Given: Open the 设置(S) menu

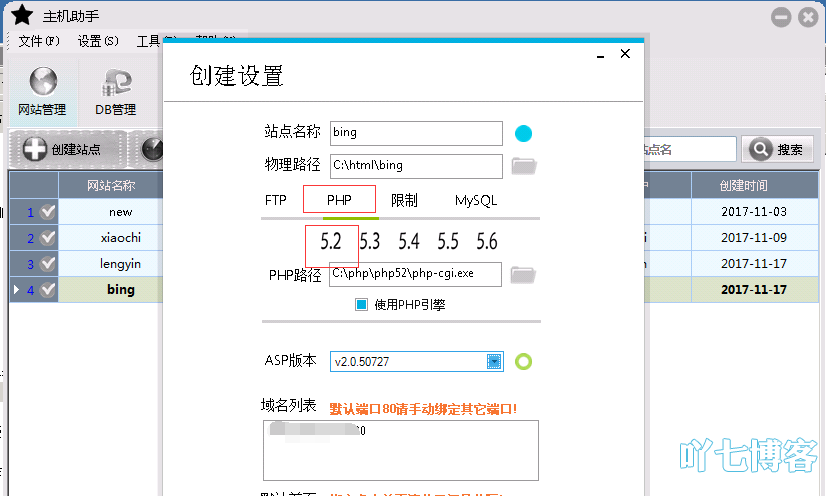Looking at the screenshot, I should coord(98,41).
